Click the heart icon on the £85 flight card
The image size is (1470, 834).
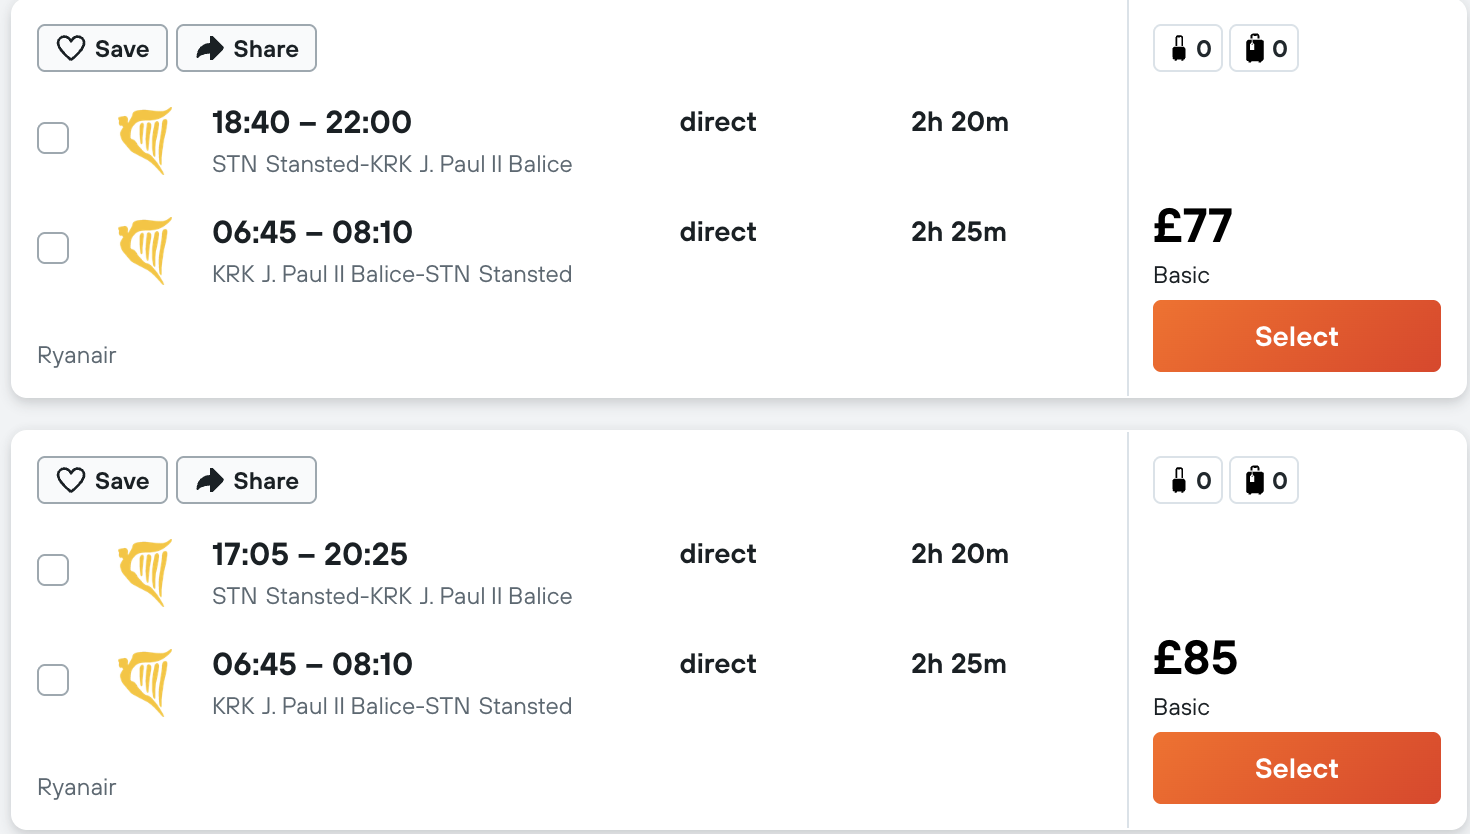71,480
